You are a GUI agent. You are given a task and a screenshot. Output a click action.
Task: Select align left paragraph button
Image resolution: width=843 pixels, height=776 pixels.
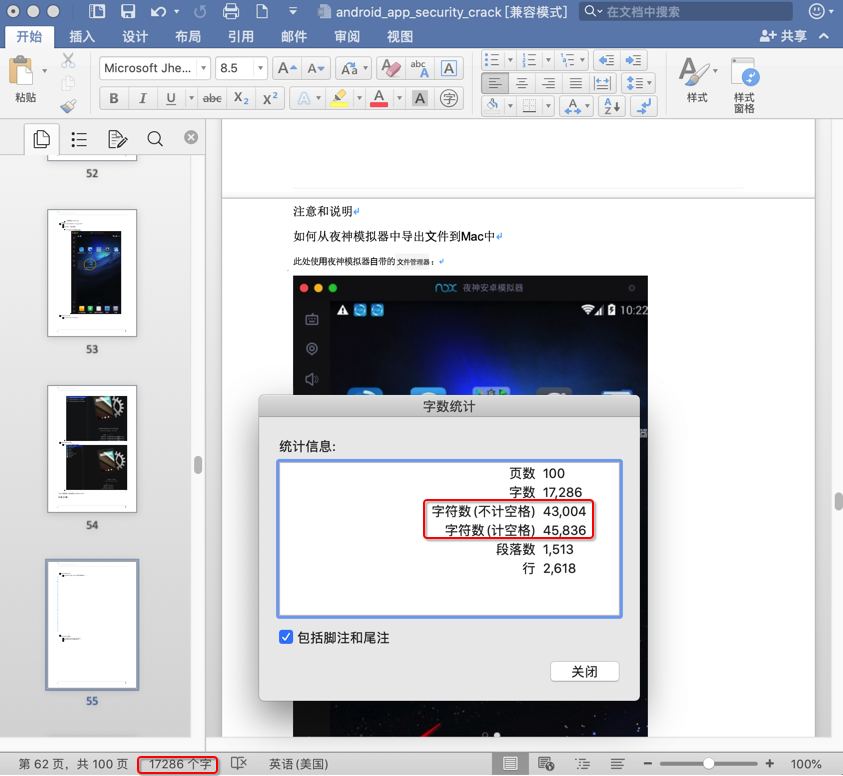click(495, 83)
